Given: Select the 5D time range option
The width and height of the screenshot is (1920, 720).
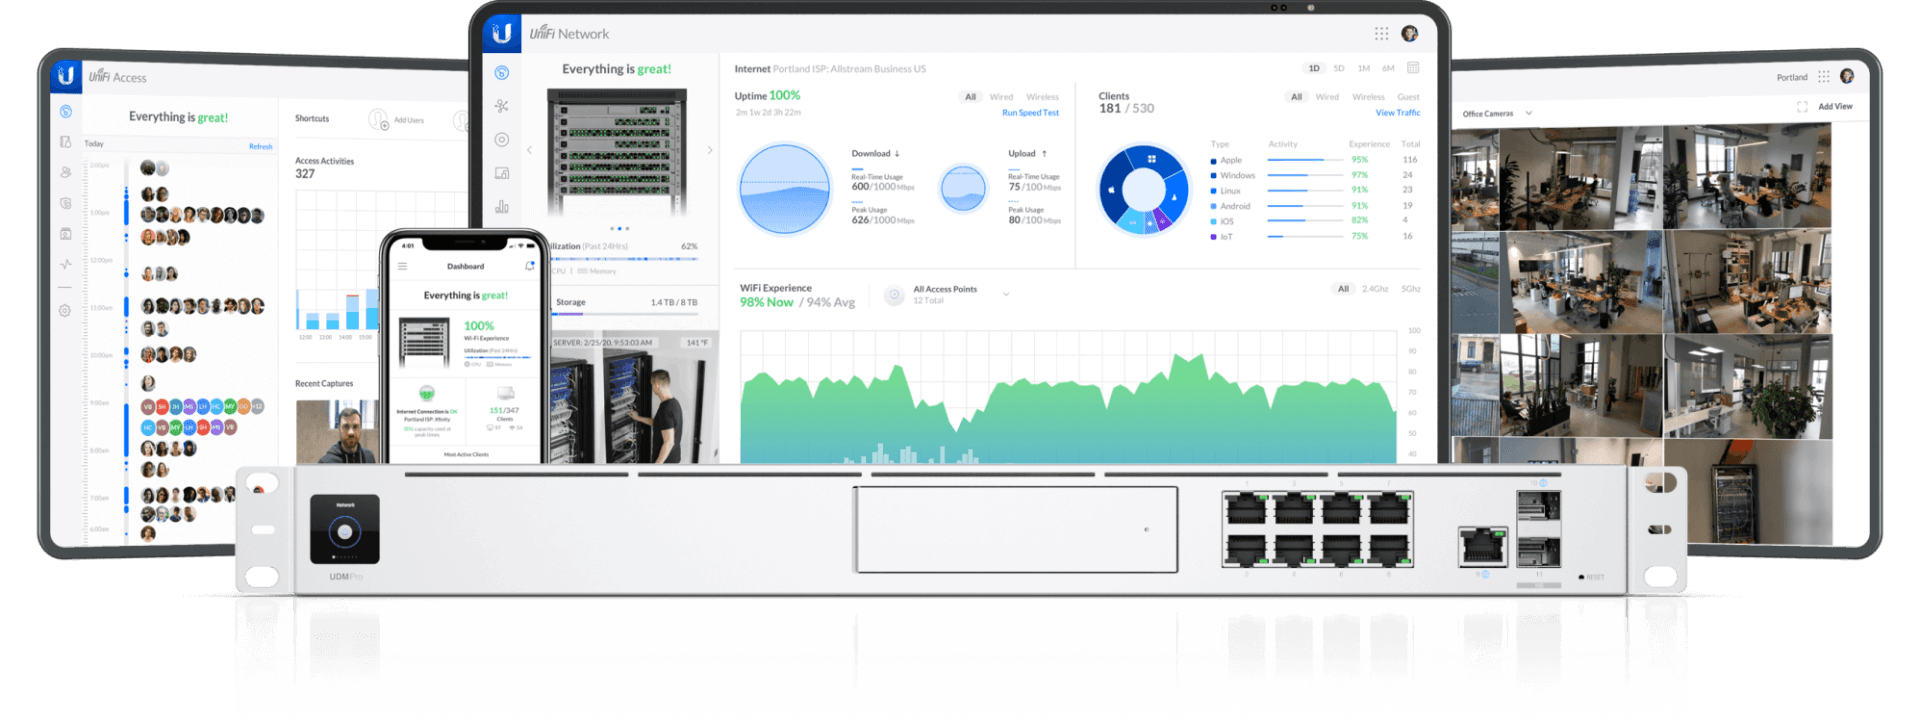Looking at the screenshot, I should click(x=1339, y=69).
